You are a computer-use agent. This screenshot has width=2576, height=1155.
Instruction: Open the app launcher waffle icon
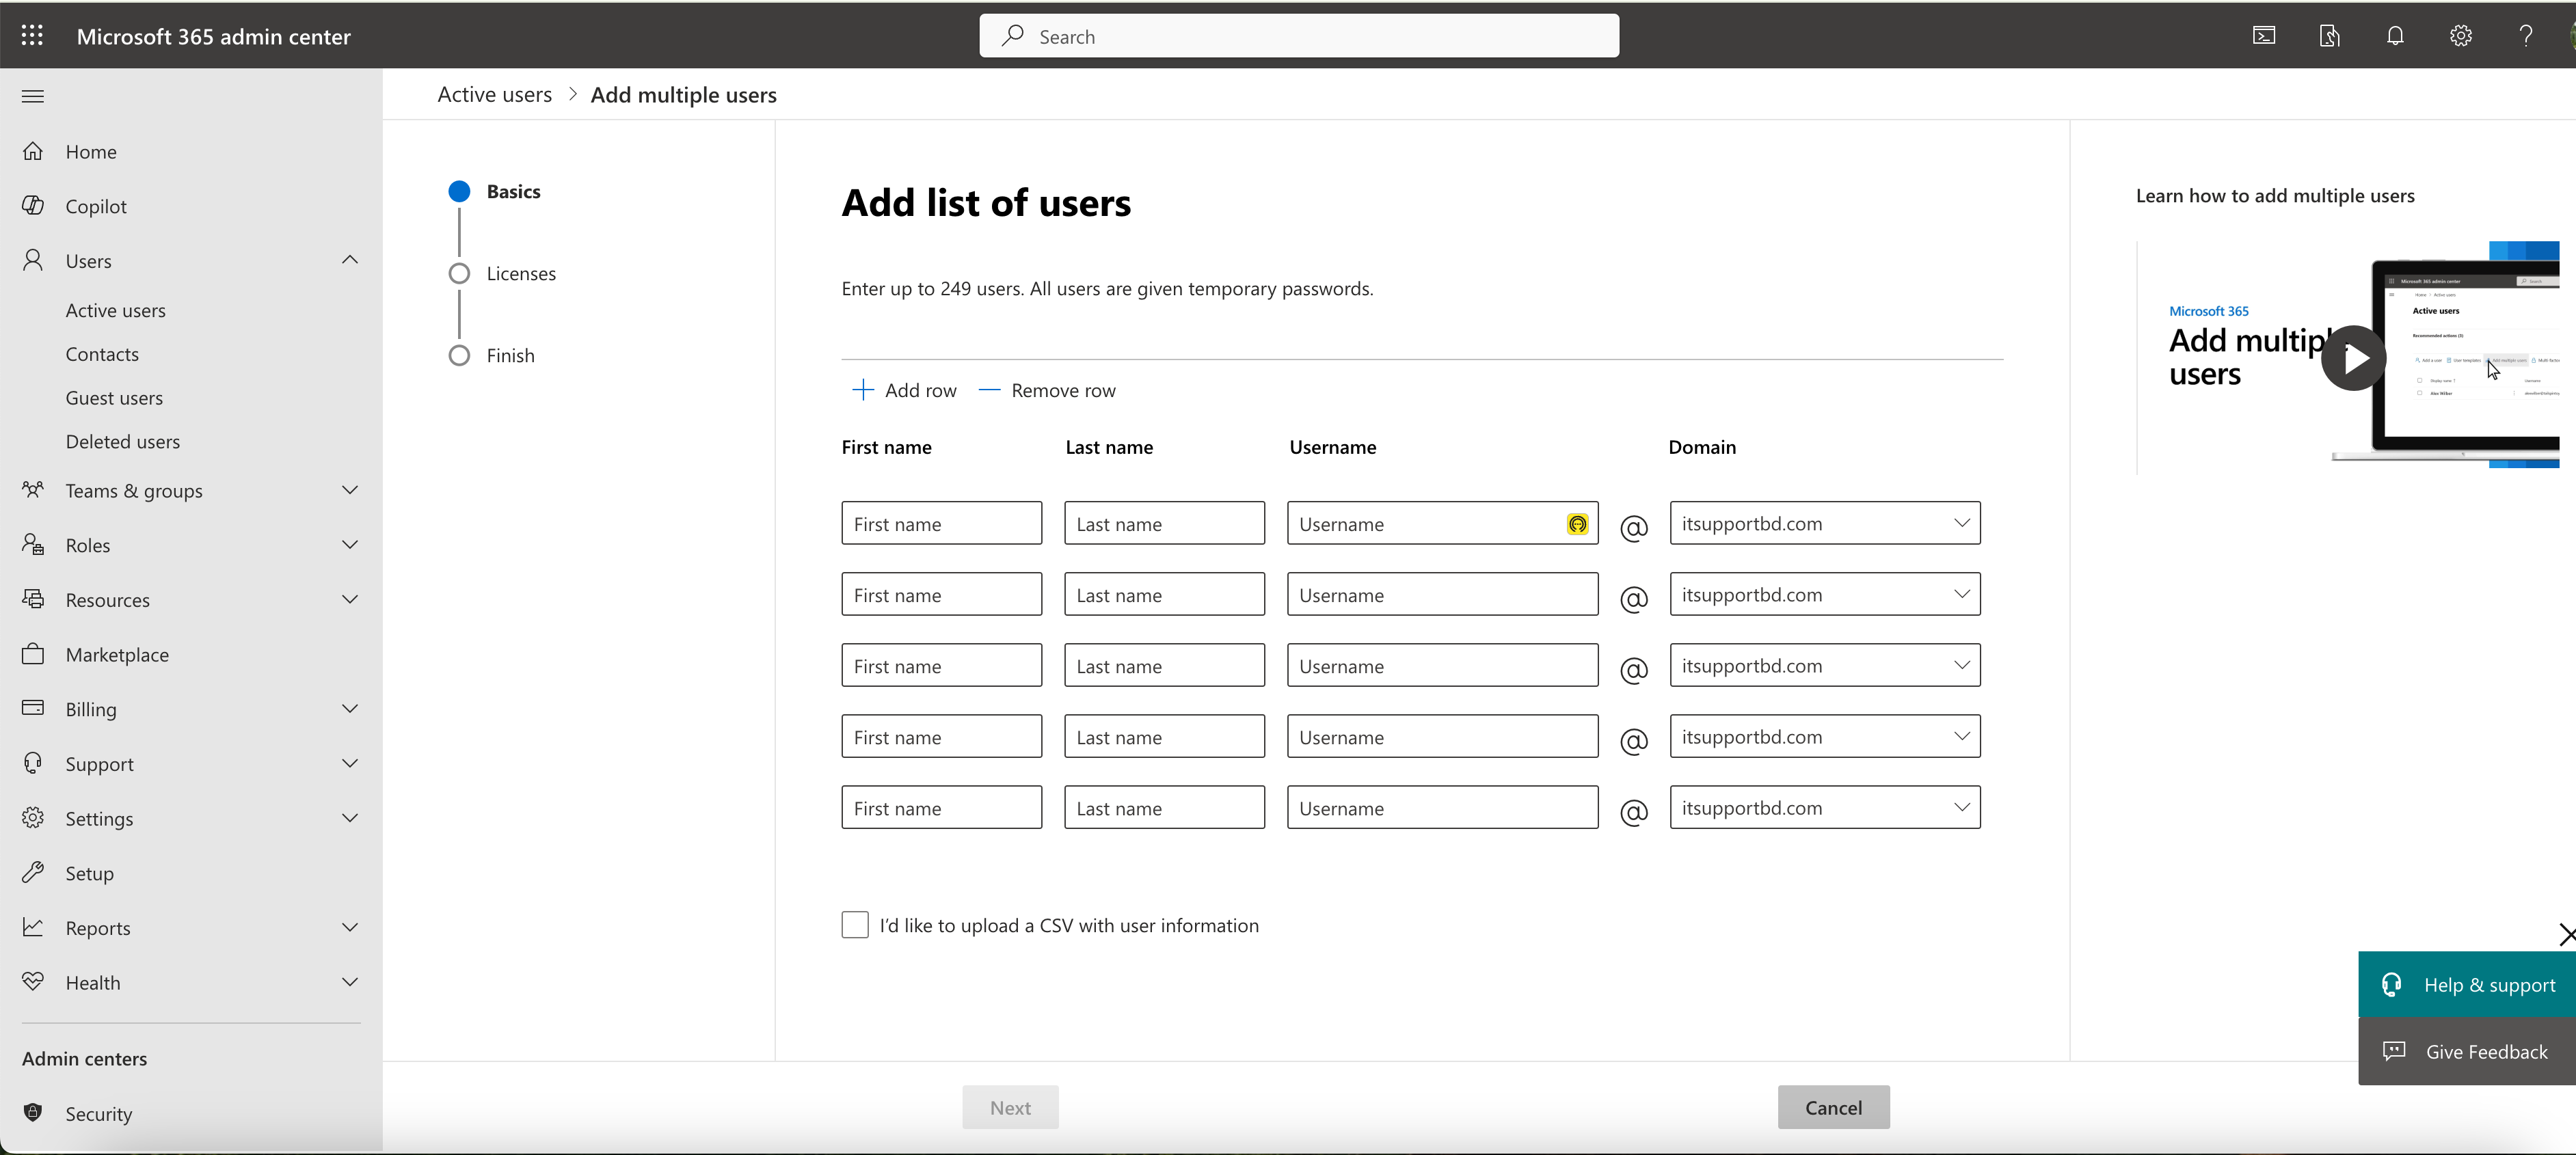(32, 36)
